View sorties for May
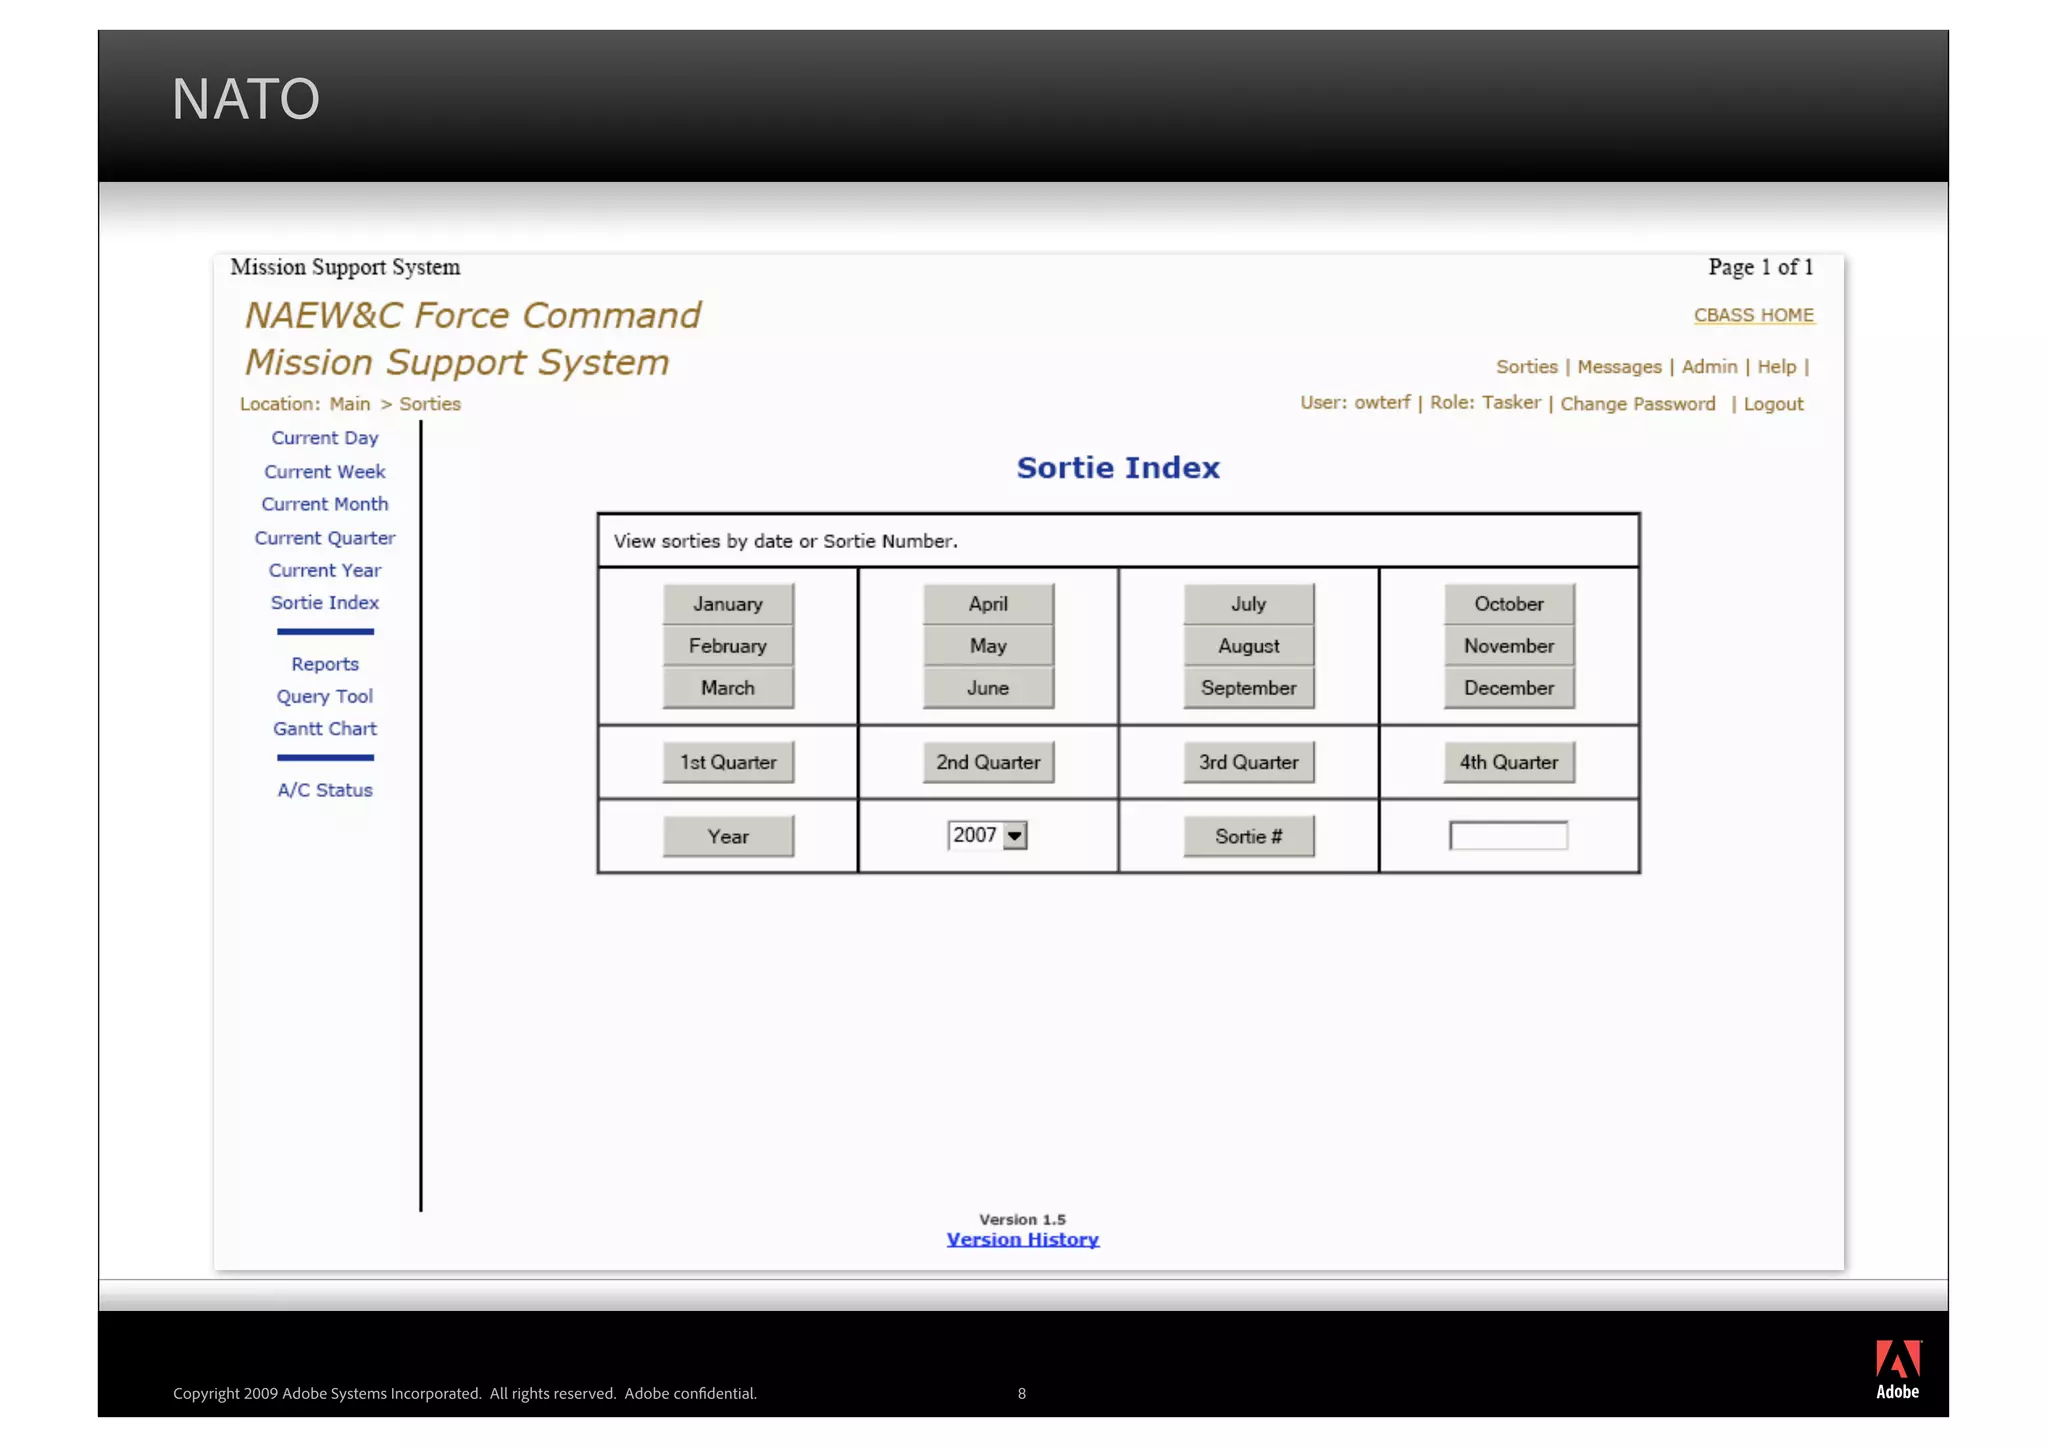This screenshot has height=1447, width=2048. click(988, 646)
